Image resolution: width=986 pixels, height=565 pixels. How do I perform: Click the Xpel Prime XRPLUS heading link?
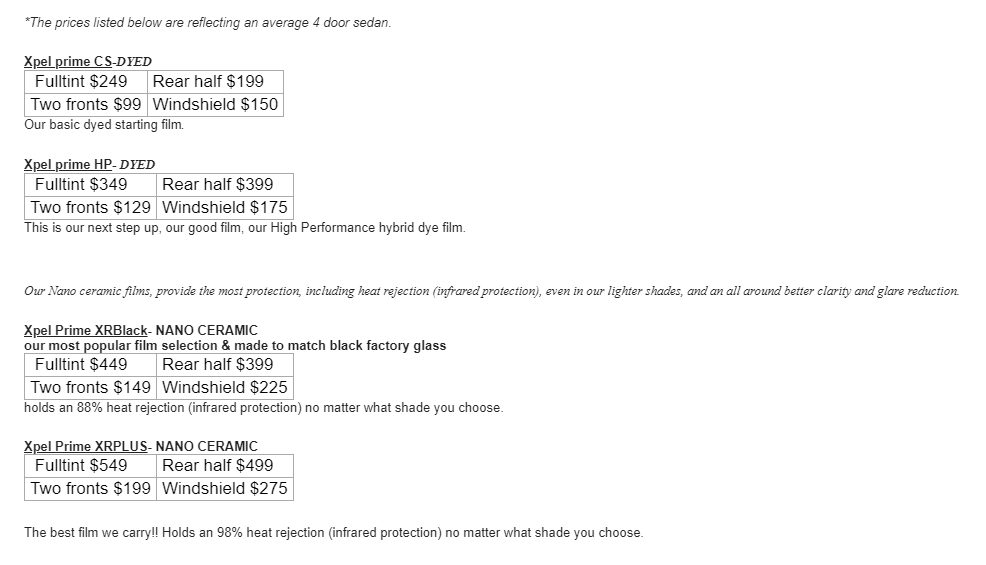[86, 446]
